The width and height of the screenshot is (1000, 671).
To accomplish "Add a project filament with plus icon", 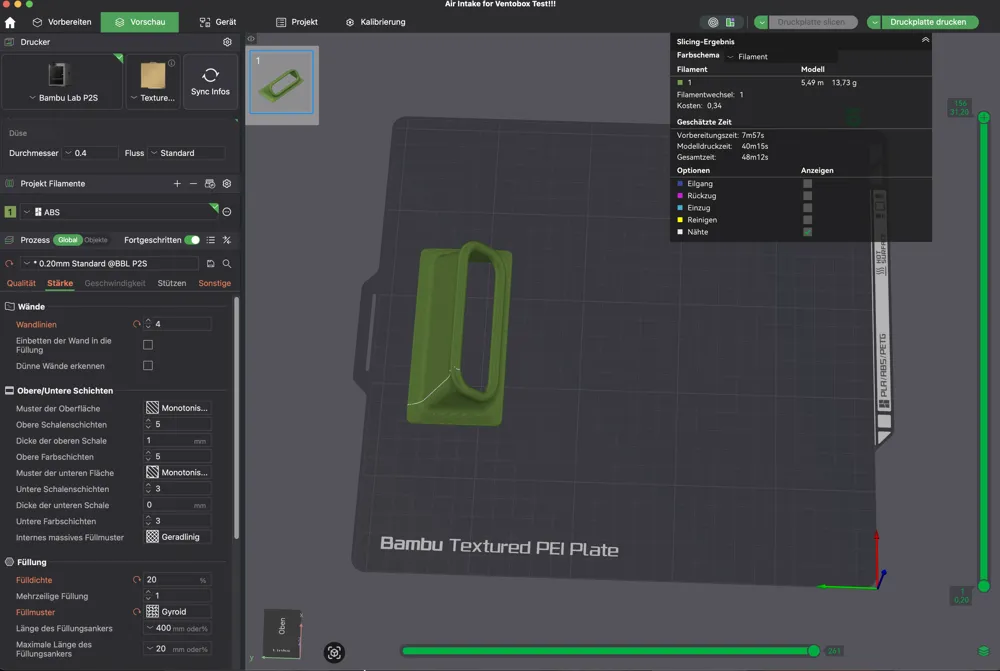I will point(177,184).
